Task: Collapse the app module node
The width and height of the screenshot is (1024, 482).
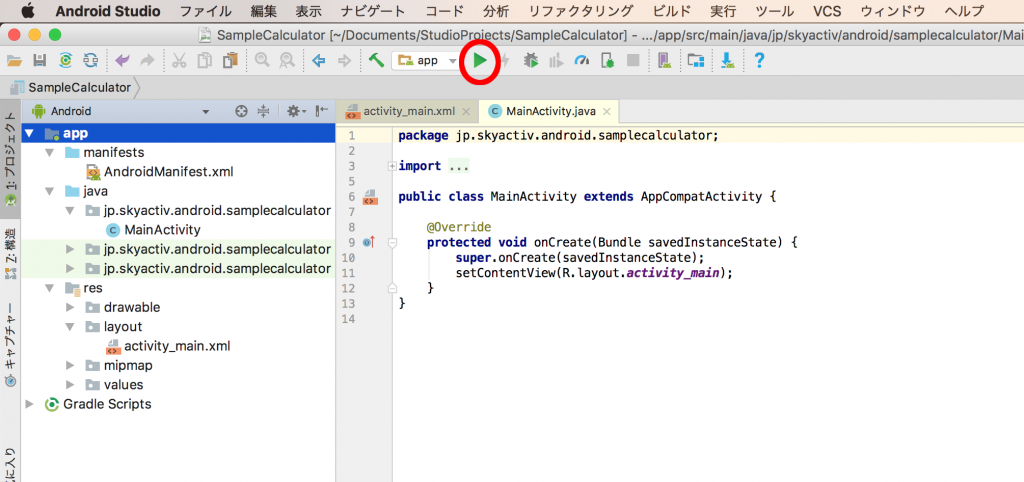Action: (30, 134)
